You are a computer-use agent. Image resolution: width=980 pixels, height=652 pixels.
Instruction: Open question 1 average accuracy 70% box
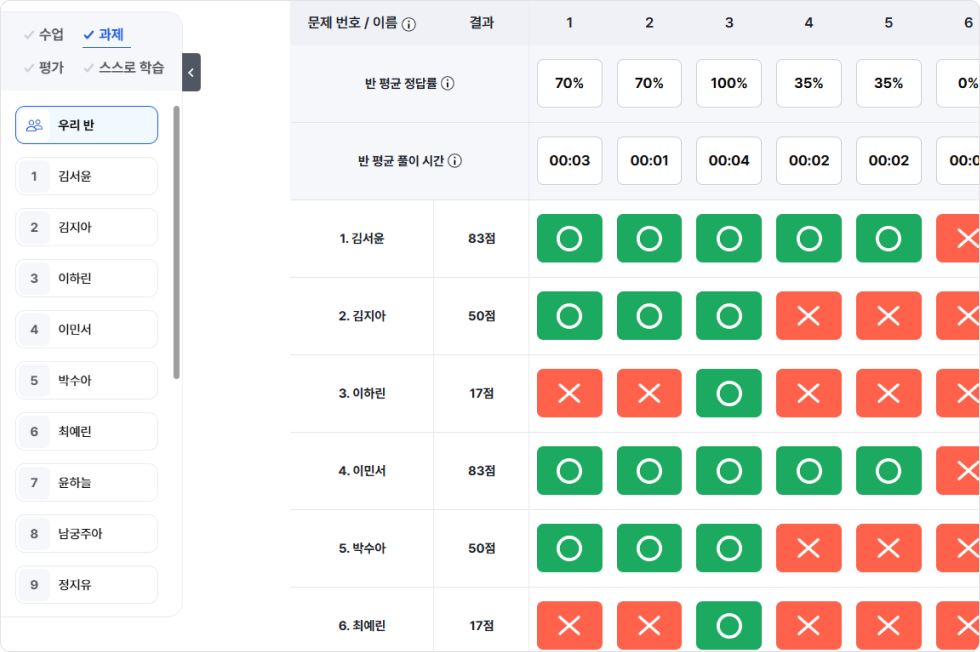pyautogui.click(x=569, y=83)
